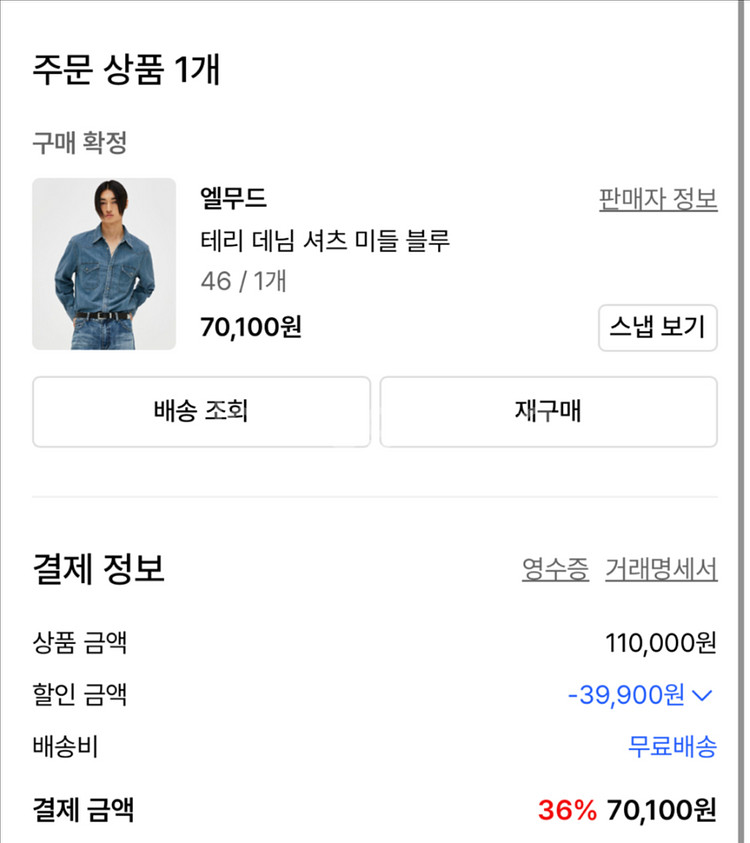Tap the 배송 조회 delivery tracking button

pos(201,411)
